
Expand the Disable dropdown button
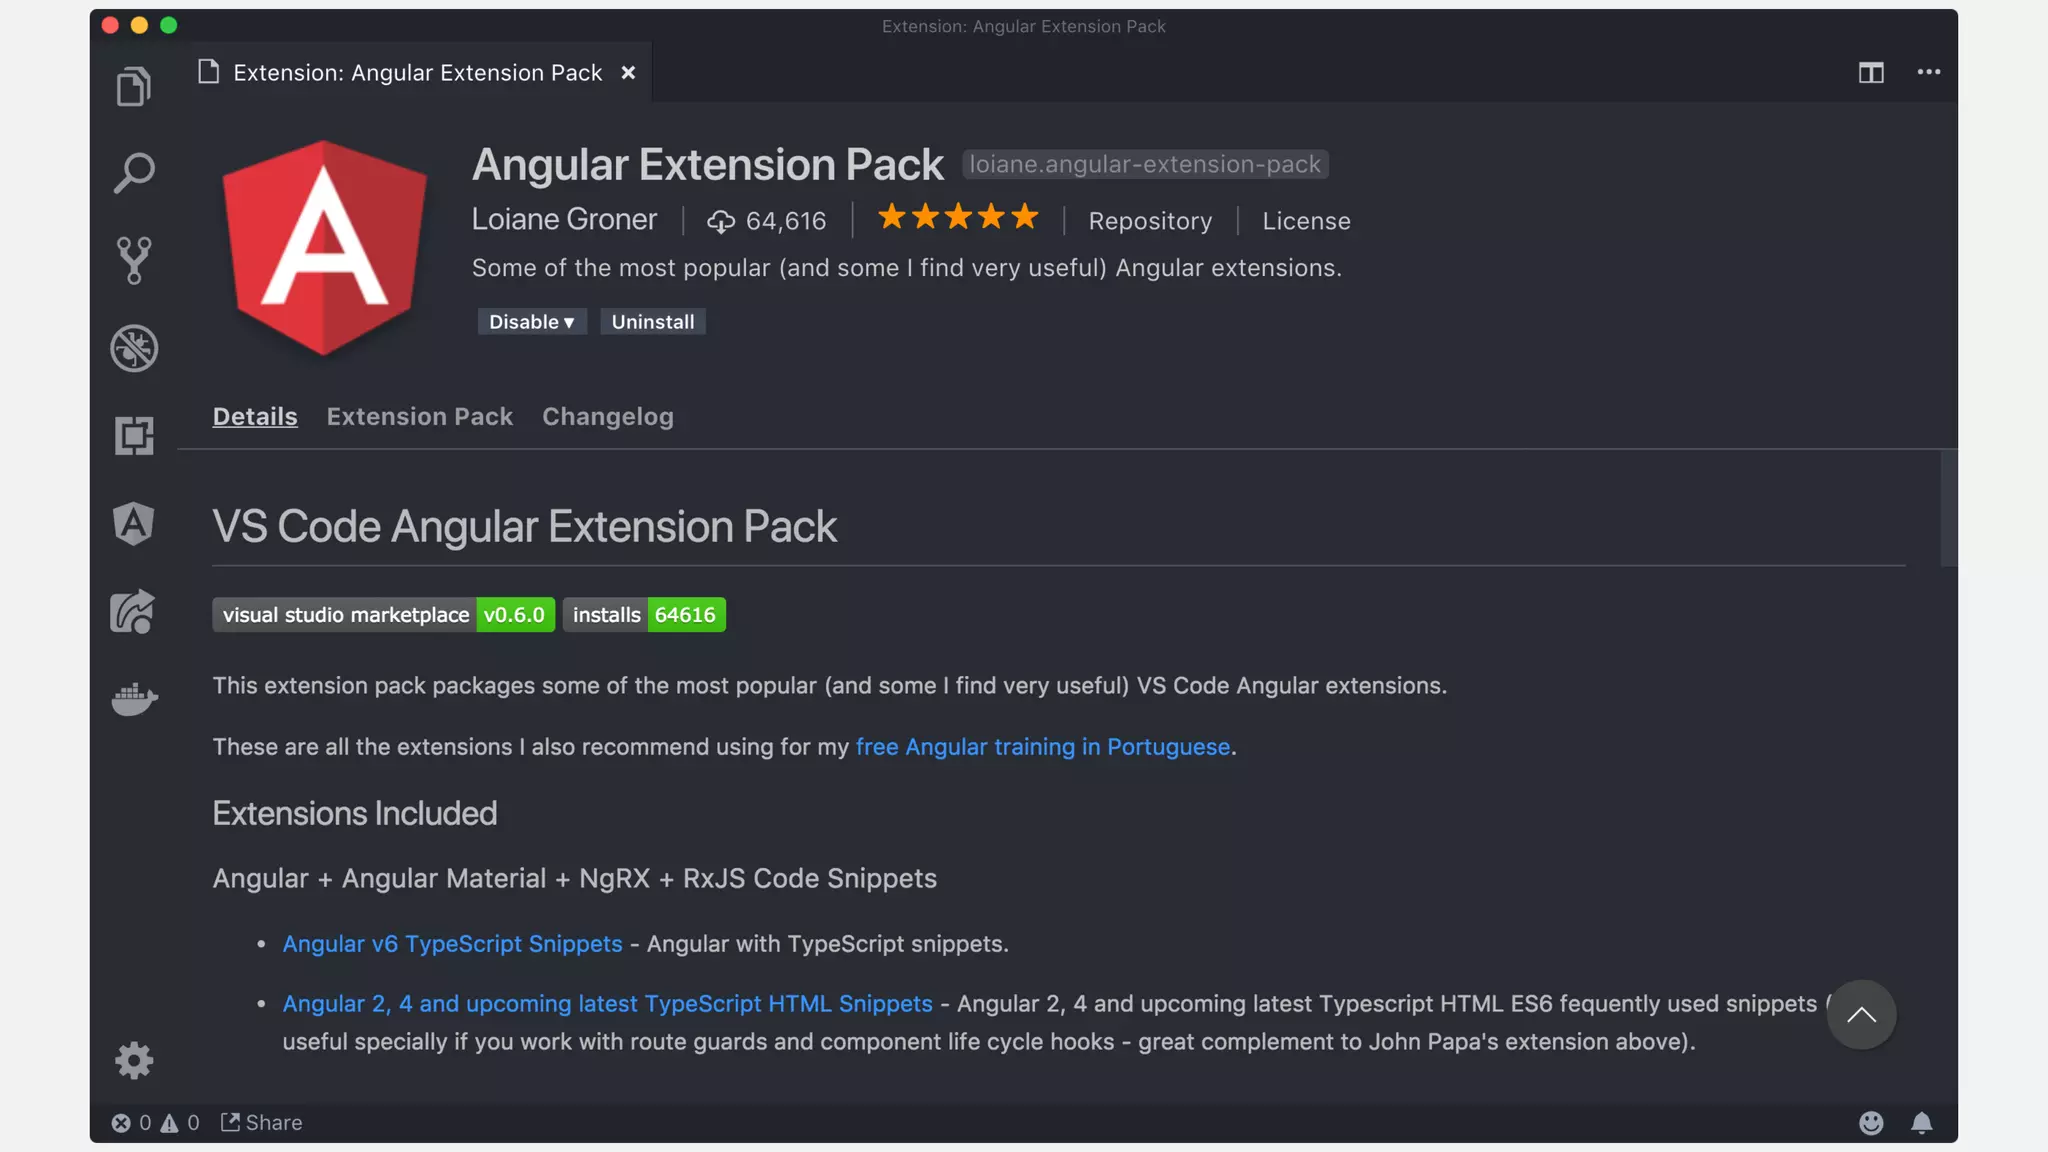531,321
